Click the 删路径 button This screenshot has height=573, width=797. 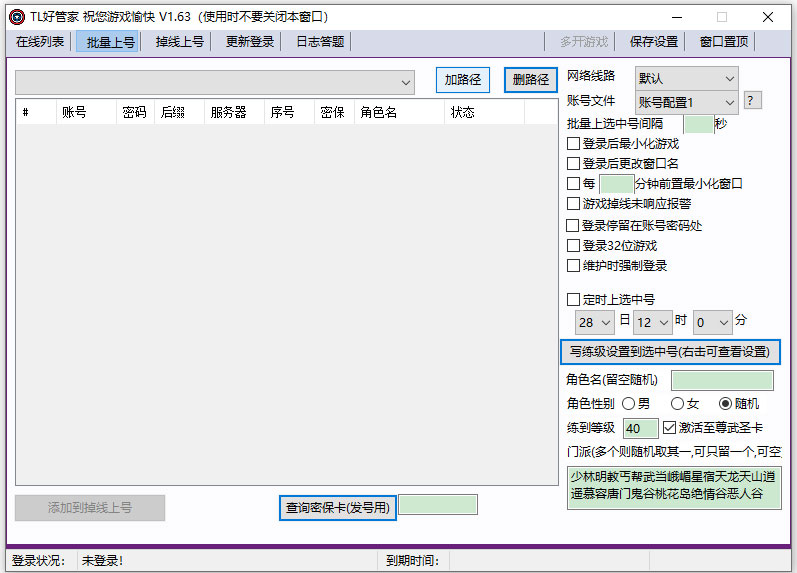531,80
